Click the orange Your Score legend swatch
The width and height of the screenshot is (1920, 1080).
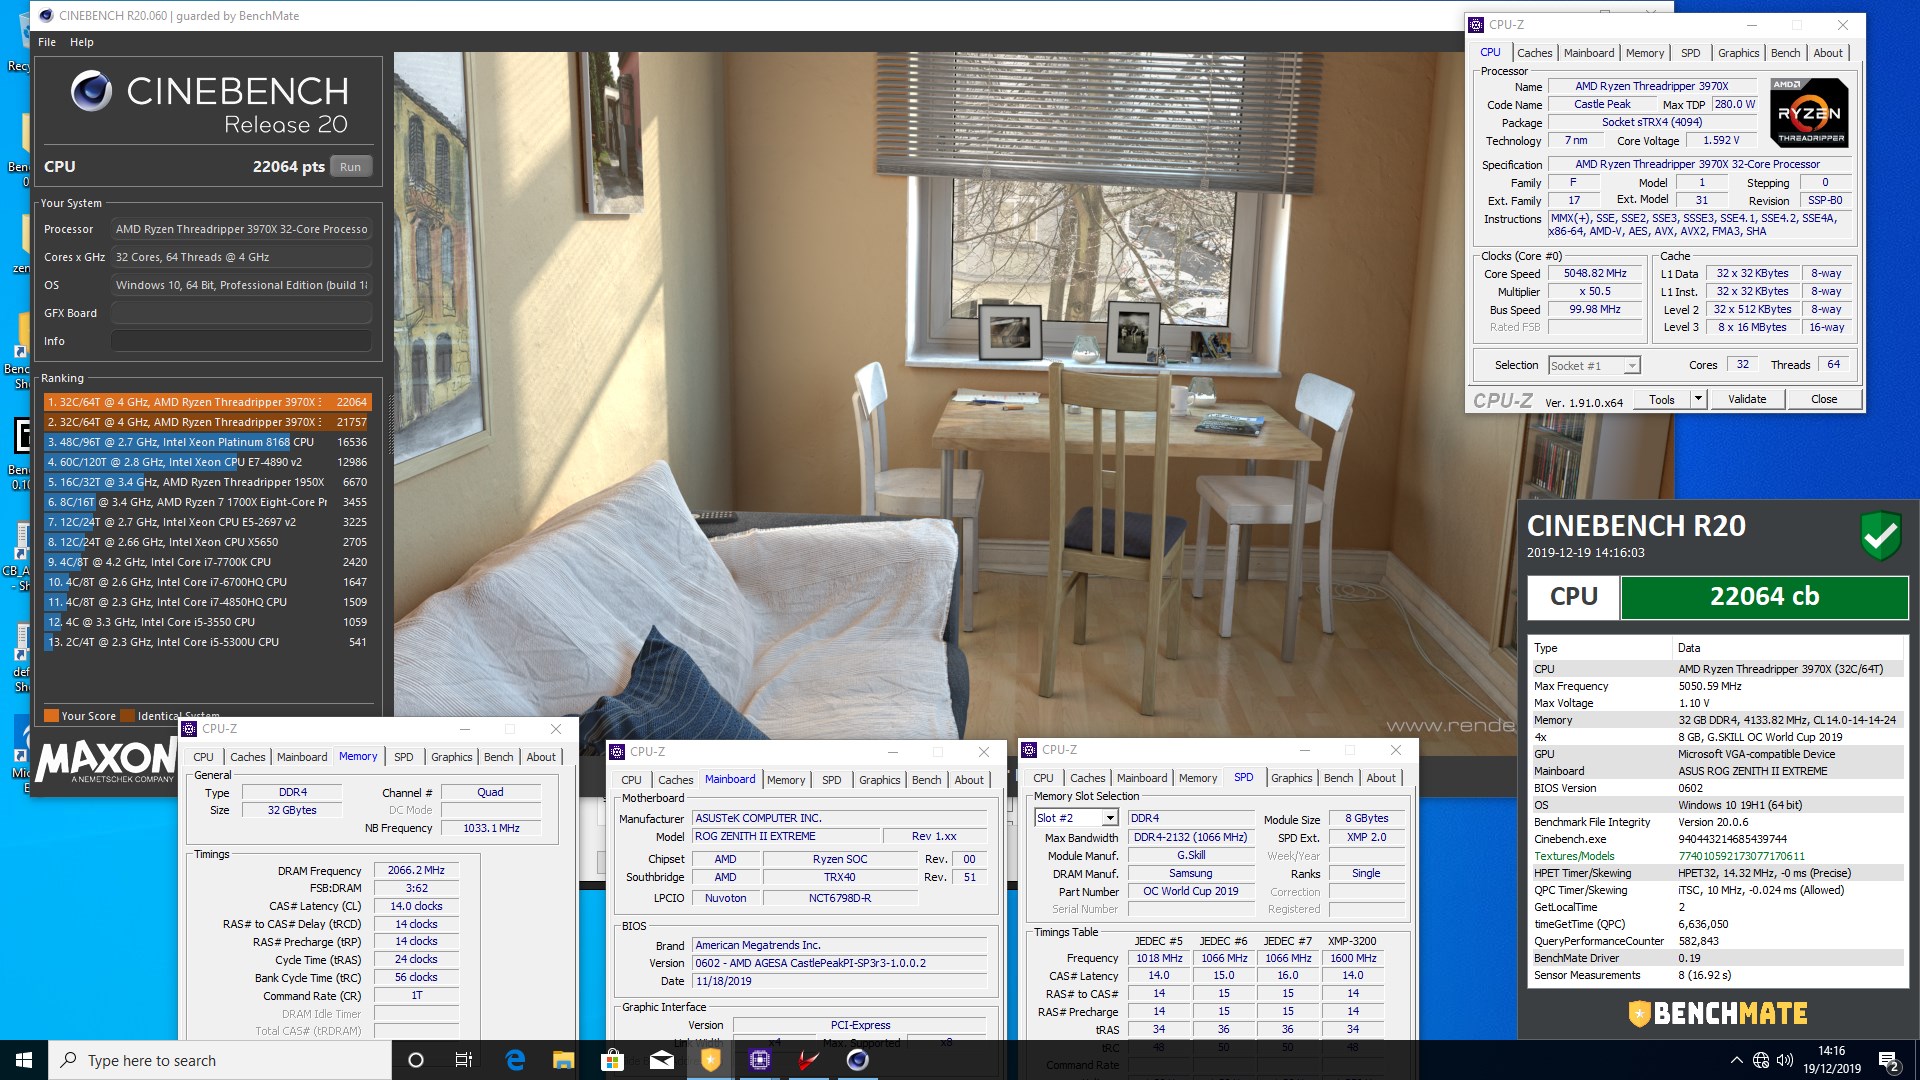(51, 716)
